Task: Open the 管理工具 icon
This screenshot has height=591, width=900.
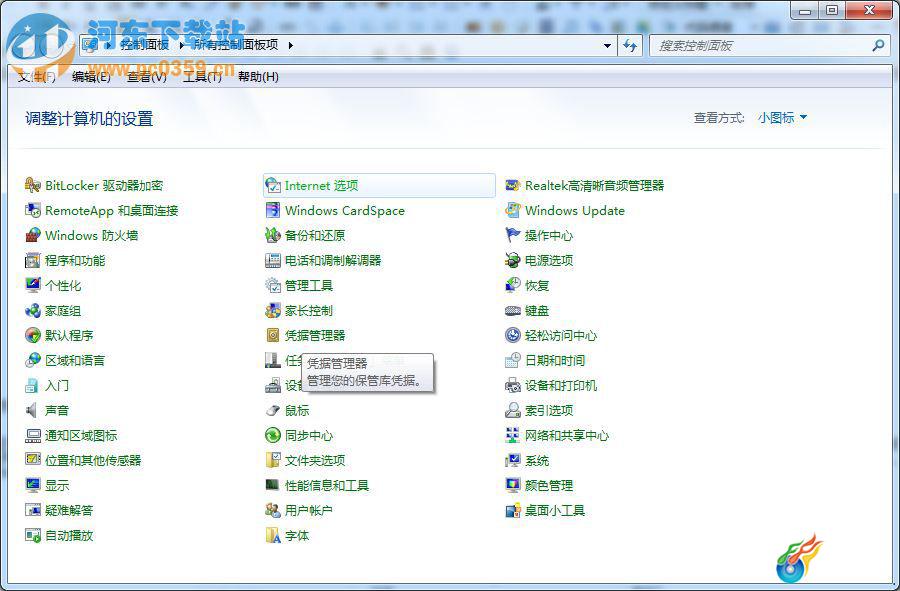Action: (x=273, y=285)
